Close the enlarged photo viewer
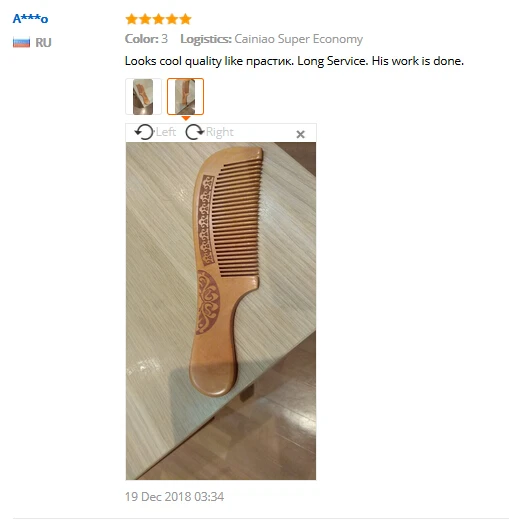The height and width of the screenshot is (524, 509). (x=300, y=134)
